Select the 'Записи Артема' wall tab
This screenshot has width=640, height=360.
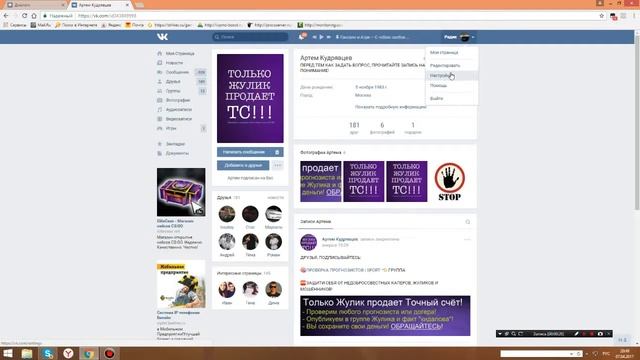click(316, 222)
